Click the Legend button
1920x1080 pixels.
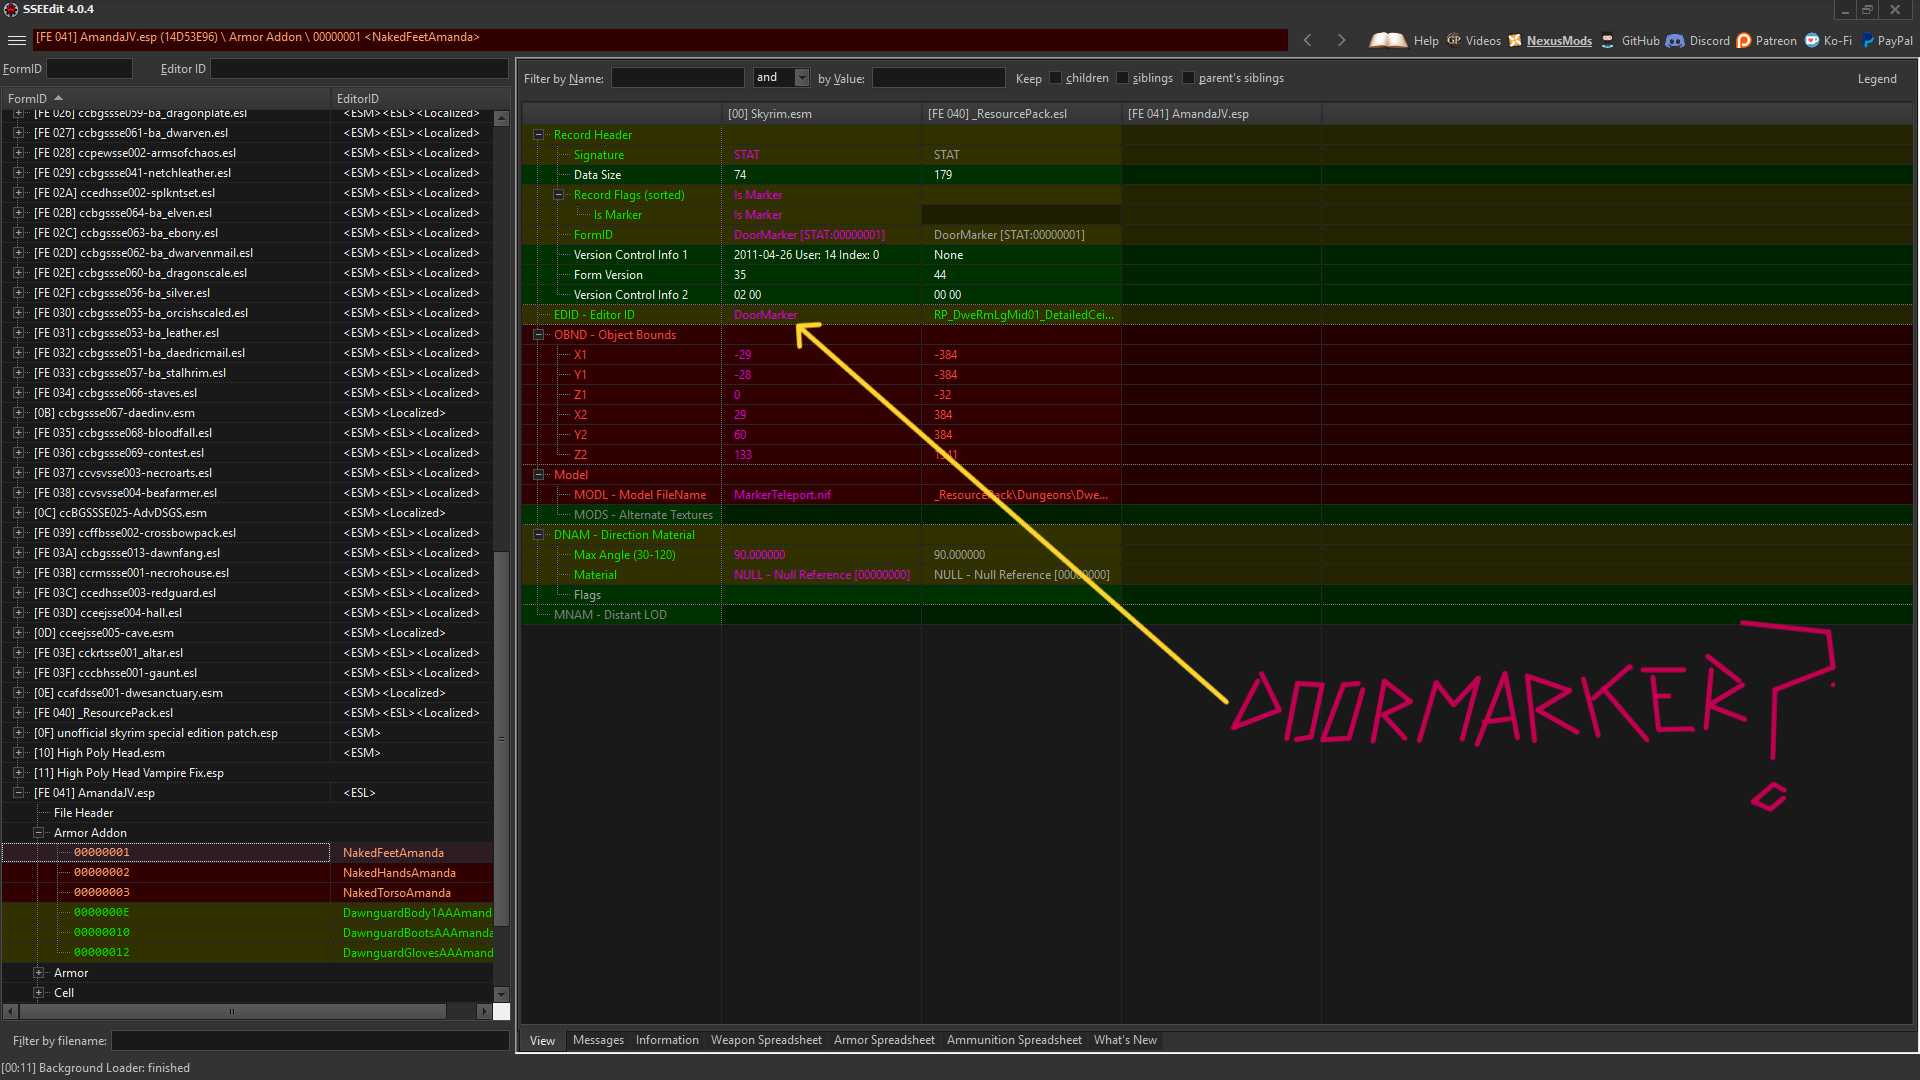point(1876,79)
